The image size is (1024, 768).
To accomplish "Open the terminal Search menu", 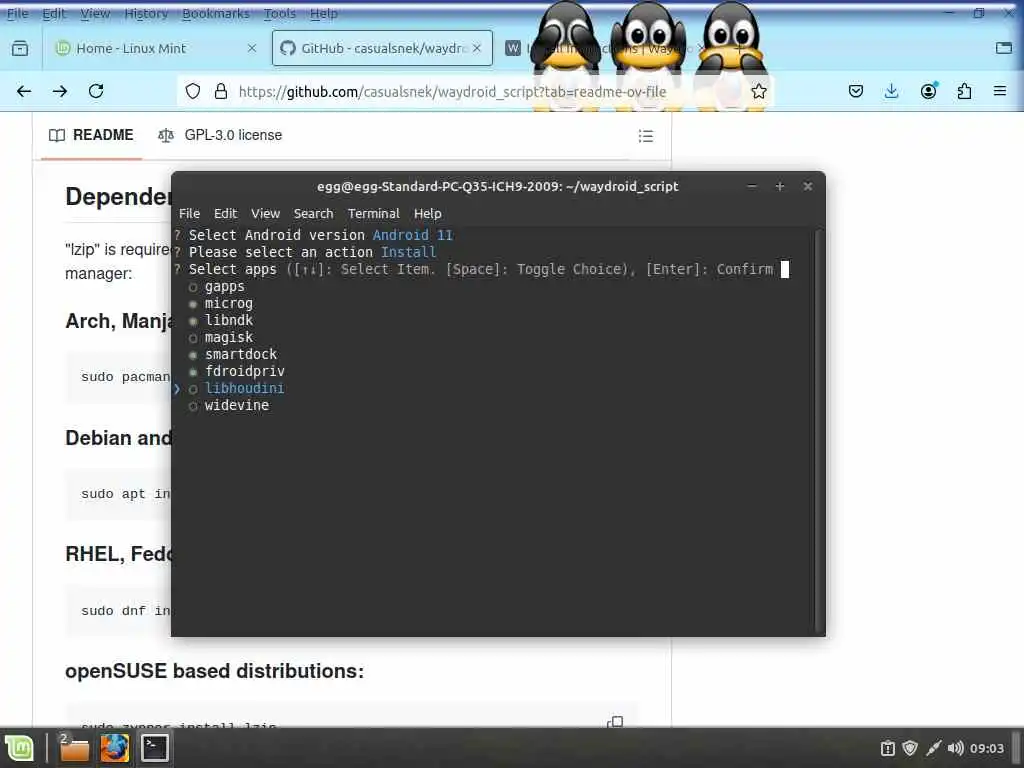I will (313, 214).
